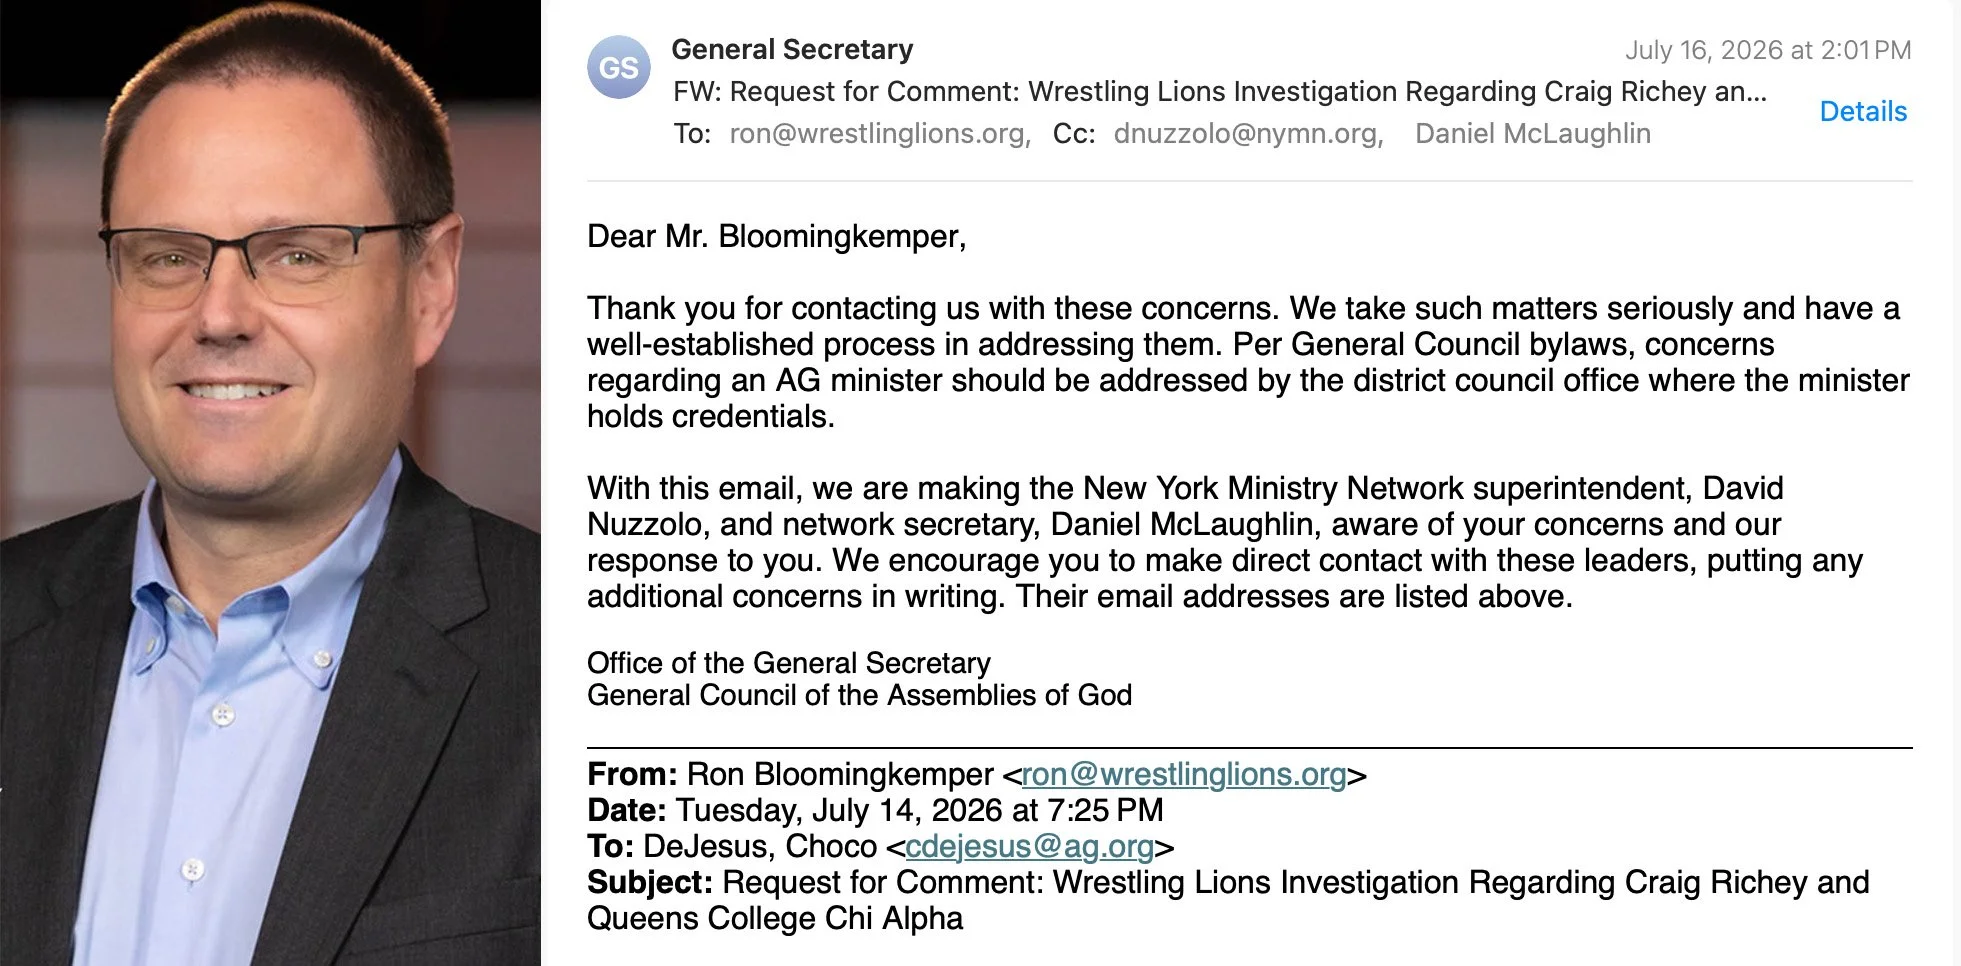Click the email subject line beginning FW: Request
Viewport: 1961px width, 966px height.
pyautogui.click(x=1219, y=91)
